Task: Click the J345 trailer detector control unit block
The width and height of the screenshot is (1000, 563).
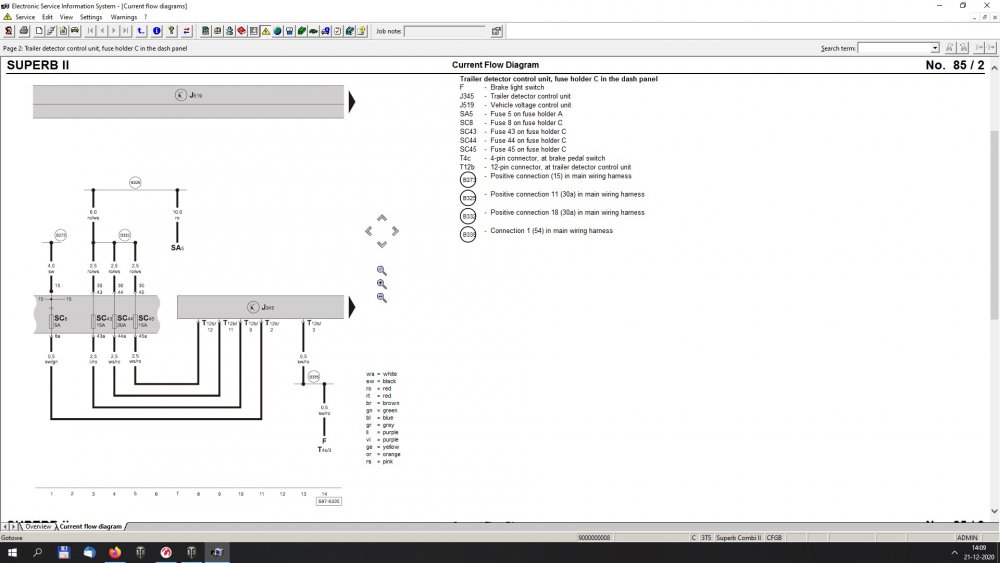Action: pos(260,307)
